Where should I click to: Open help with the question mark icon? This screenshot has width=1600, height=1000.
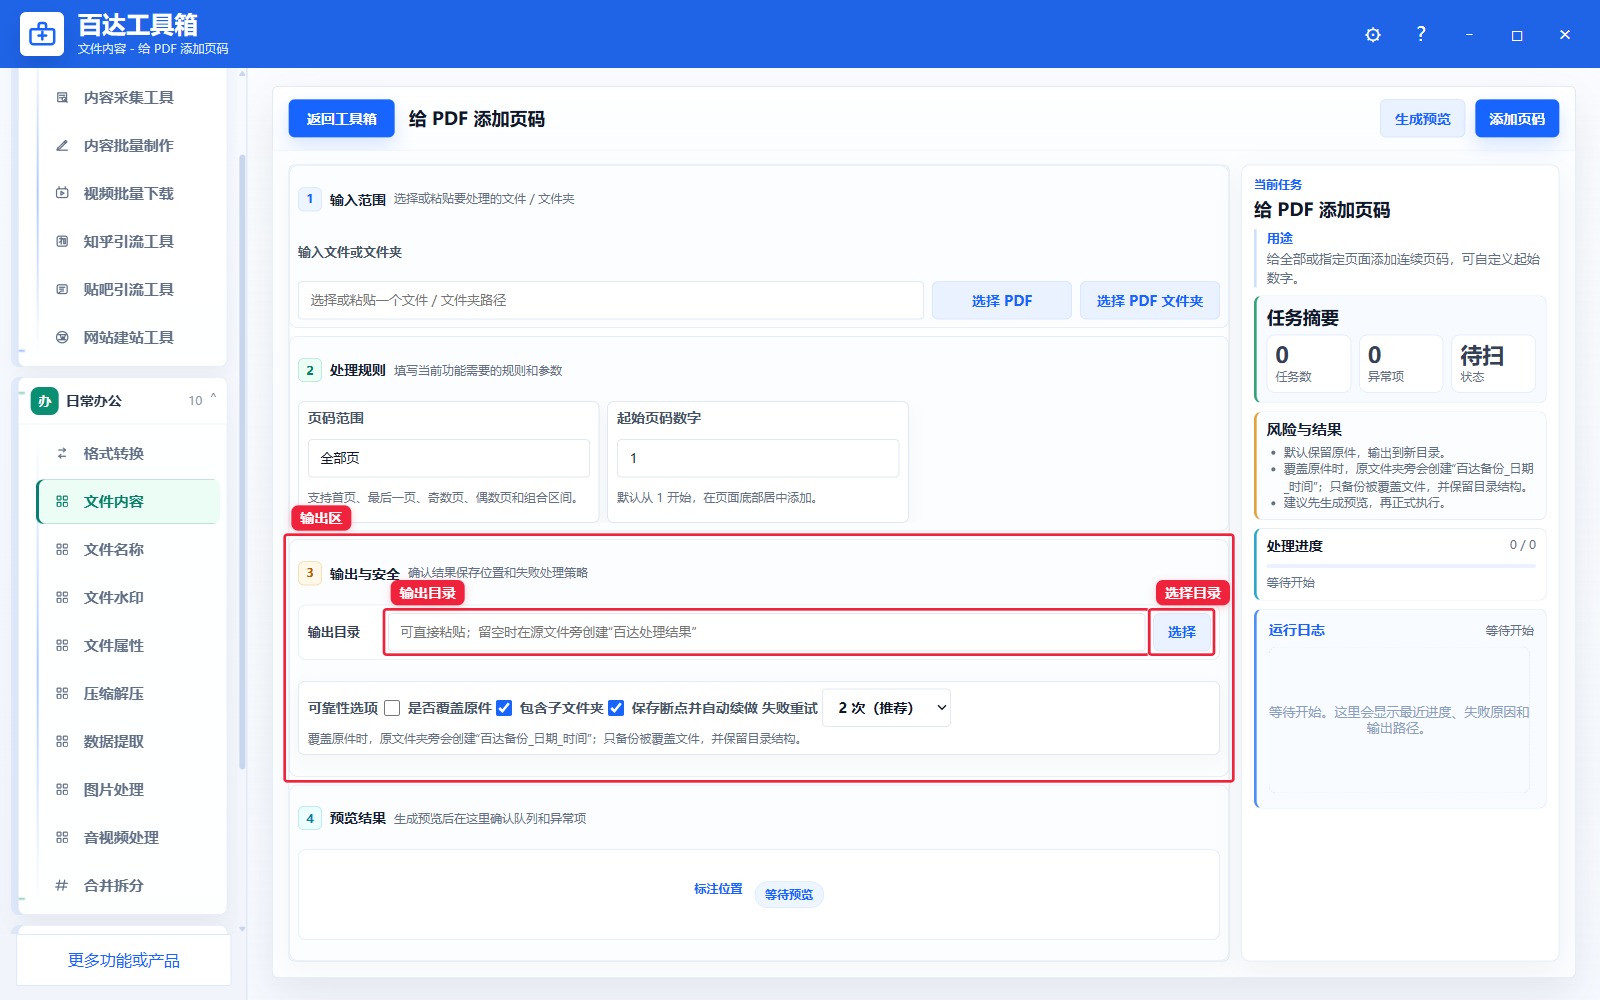tap(1421, 34)
